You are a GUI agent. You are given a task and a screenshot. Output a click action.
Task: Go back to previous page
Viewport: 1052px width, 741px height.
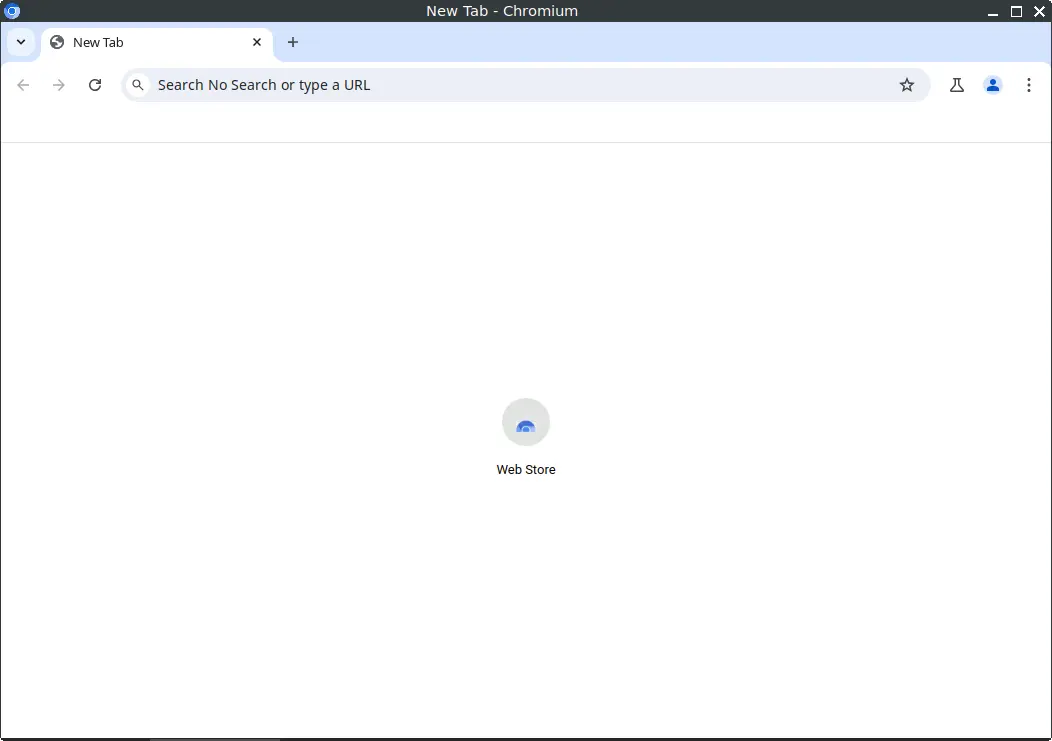[23, 85]
